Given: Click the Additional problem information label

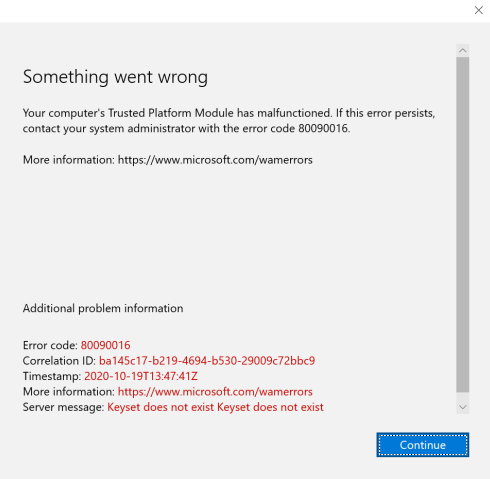Looking at the screenshot, I should tap(103, 308).
